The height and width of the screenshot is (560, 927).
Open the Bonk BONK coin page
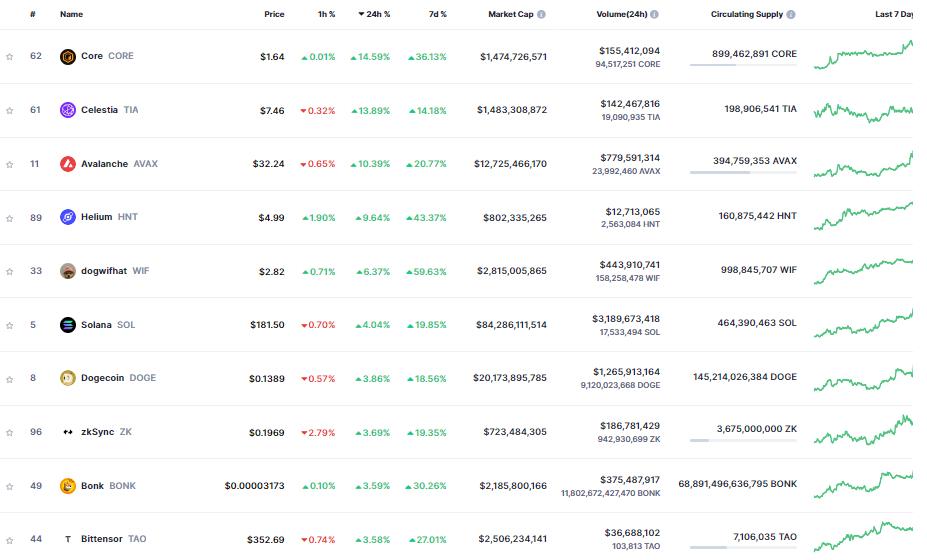tap(108, 485)
